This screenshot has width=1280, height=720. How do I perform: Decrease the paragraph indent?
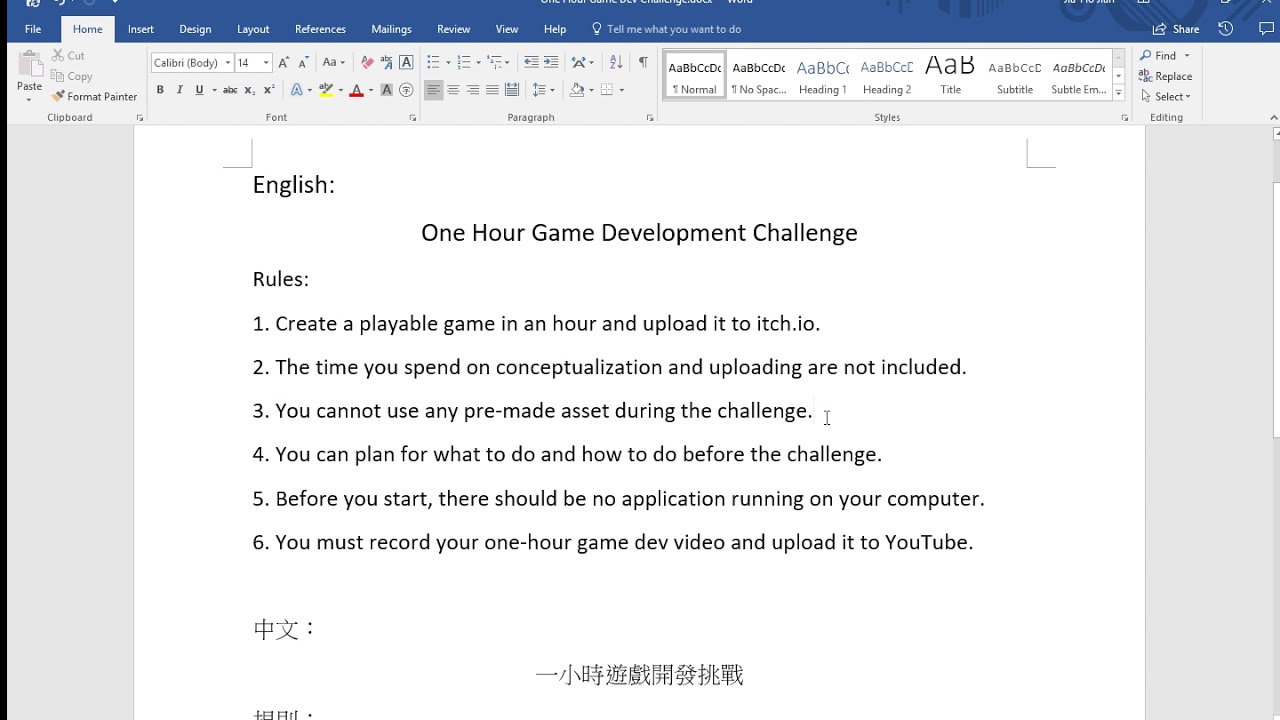point(531,62)
